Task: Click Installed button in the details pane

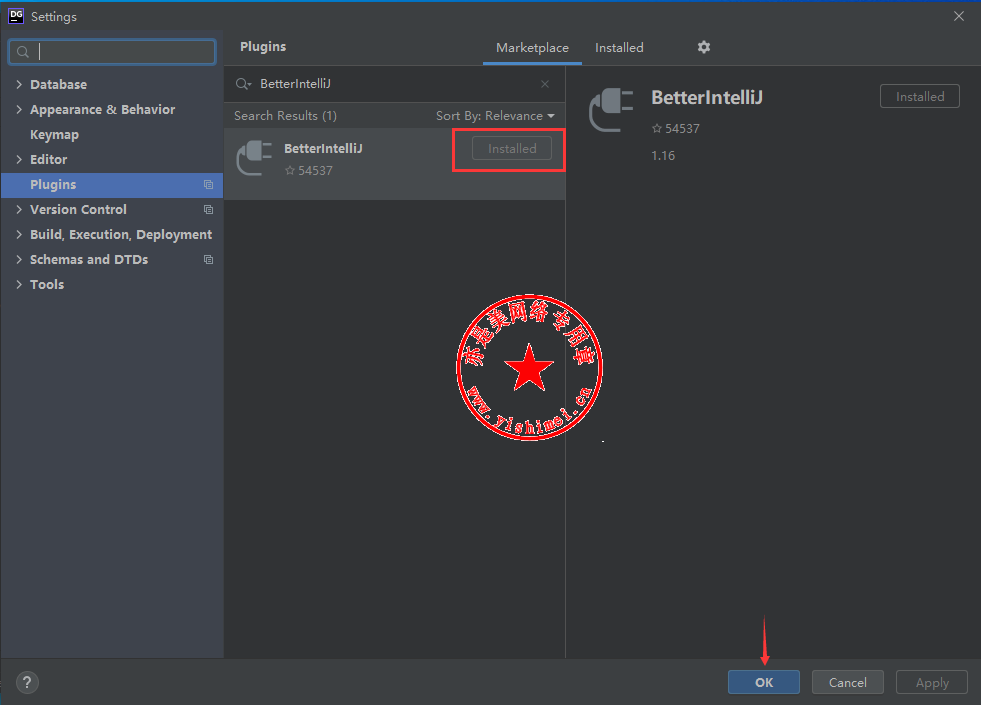Action: click(x=920, y=96)
